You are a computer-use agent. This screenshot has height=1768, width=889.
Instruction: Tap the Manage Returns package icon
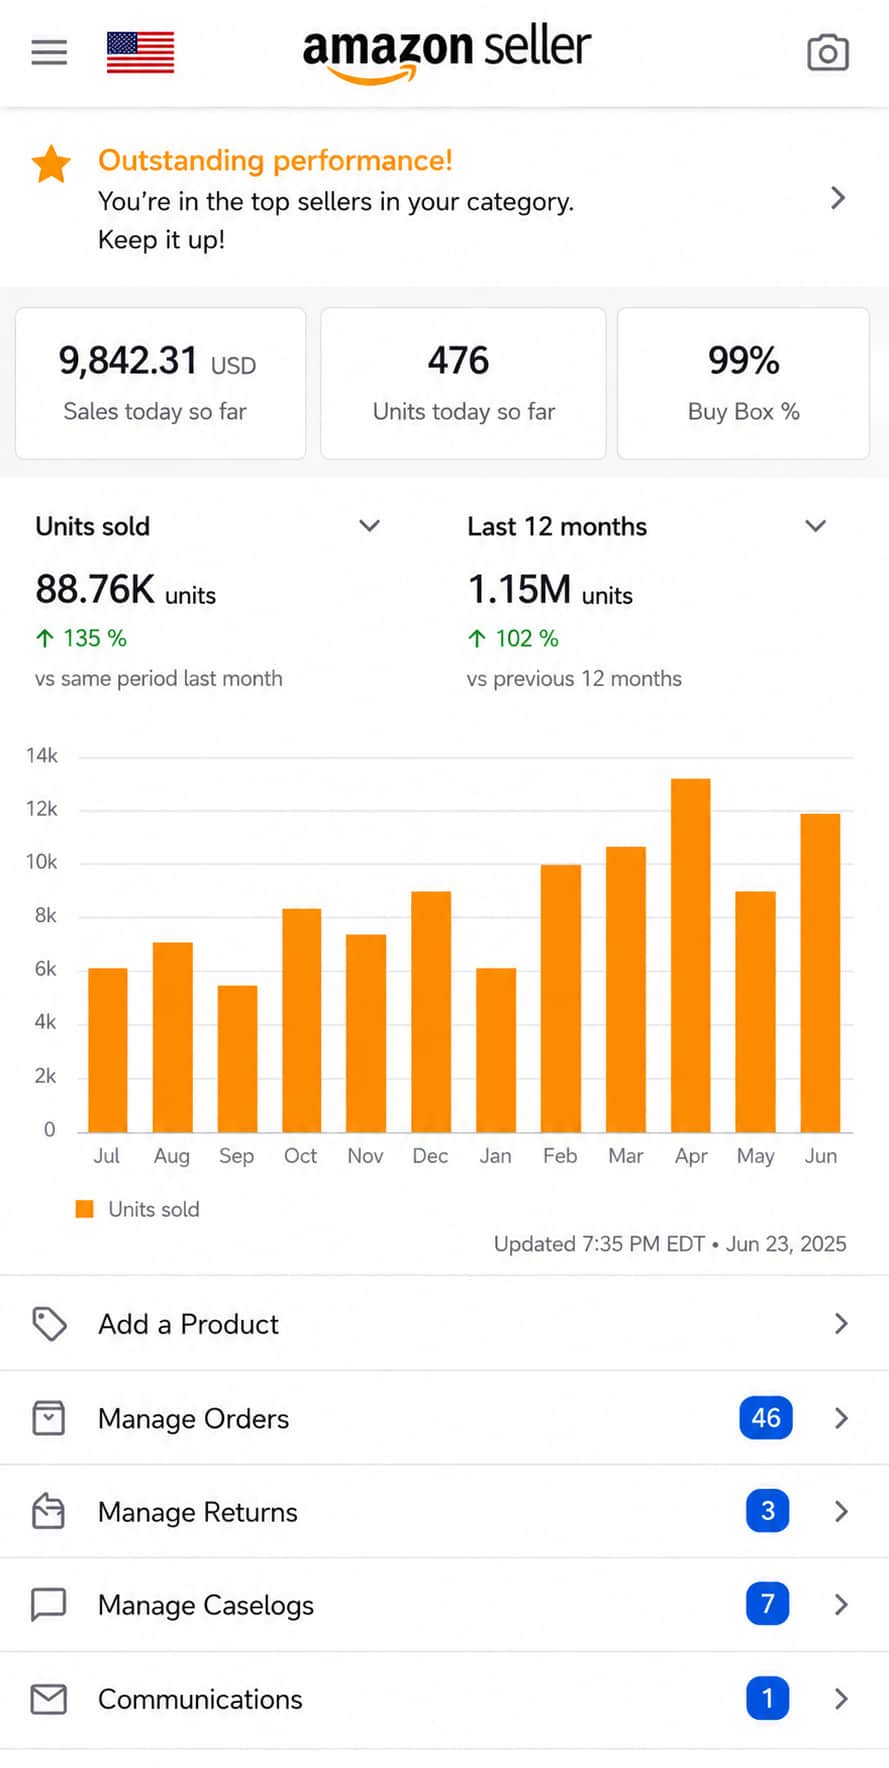[49, 1511]
